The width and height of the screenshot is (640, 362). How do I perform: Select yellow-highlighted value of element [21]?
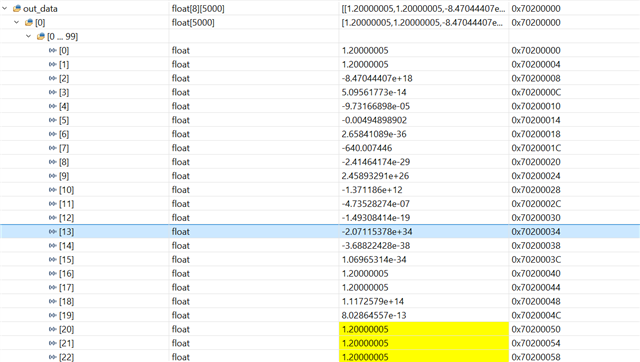[x=424, y=343]
